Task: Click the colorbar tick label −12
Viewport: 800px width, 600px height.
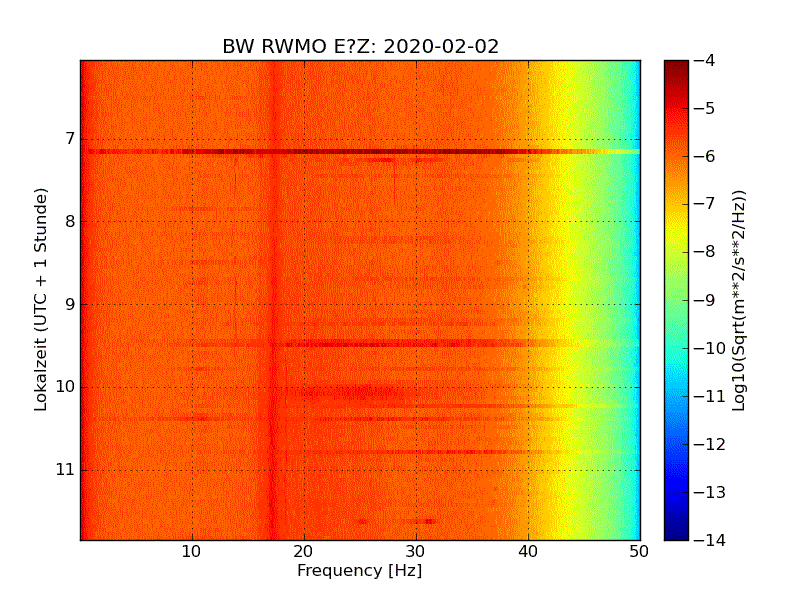Action: pyautogui.click(x=710, y=444)
